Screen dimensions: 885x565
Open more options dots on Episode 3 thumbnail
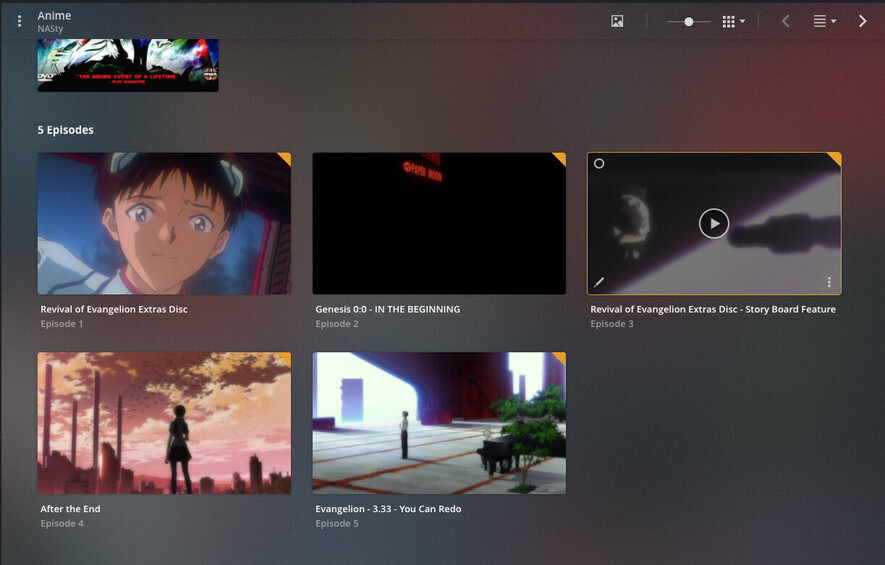click(829, 282)
